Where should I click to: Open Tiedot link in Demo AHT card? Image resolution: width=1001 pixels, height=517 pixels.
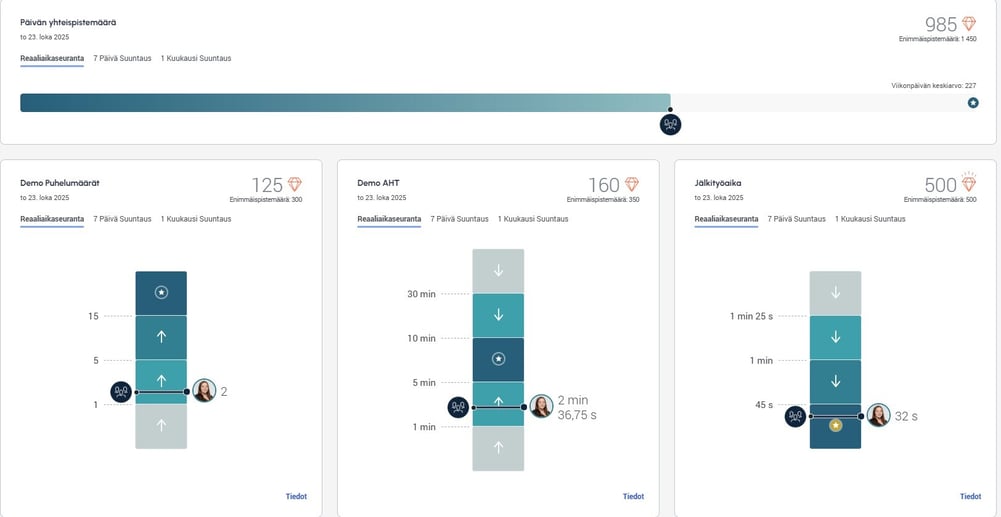point(633,496)
